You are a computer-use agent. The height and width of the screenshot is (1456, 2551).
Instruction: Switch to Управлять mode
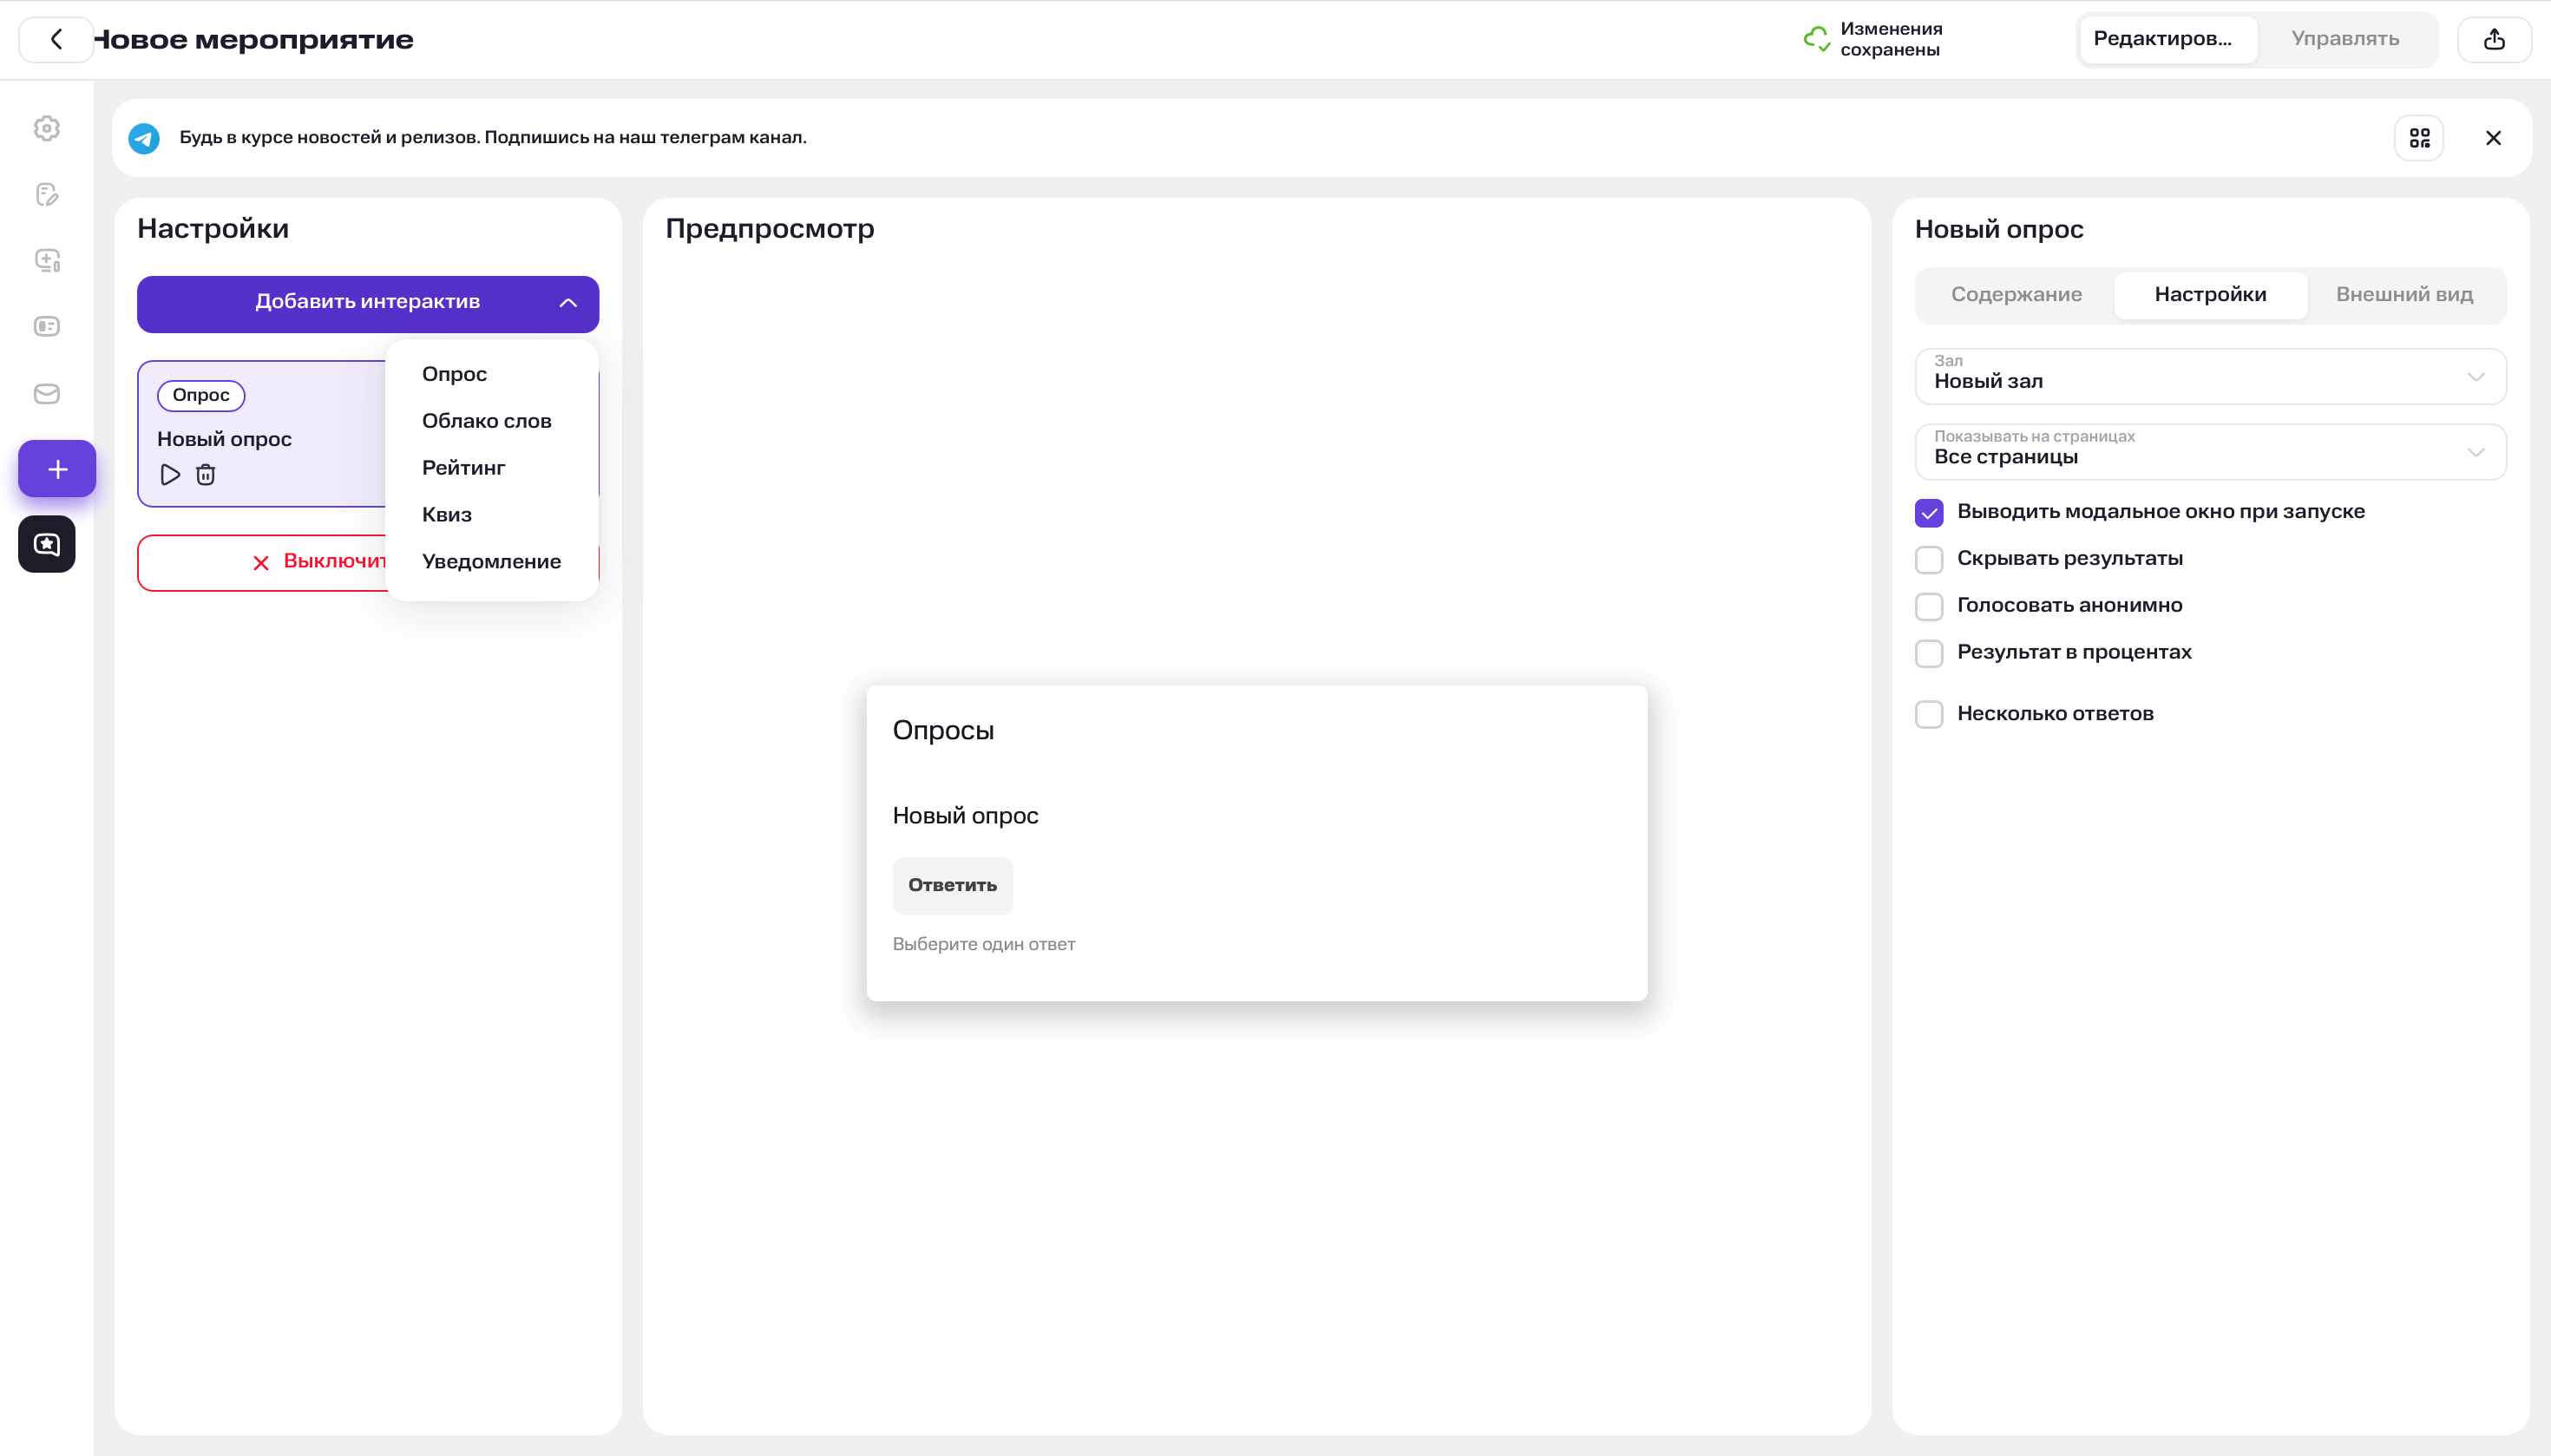pos(2345,39)
